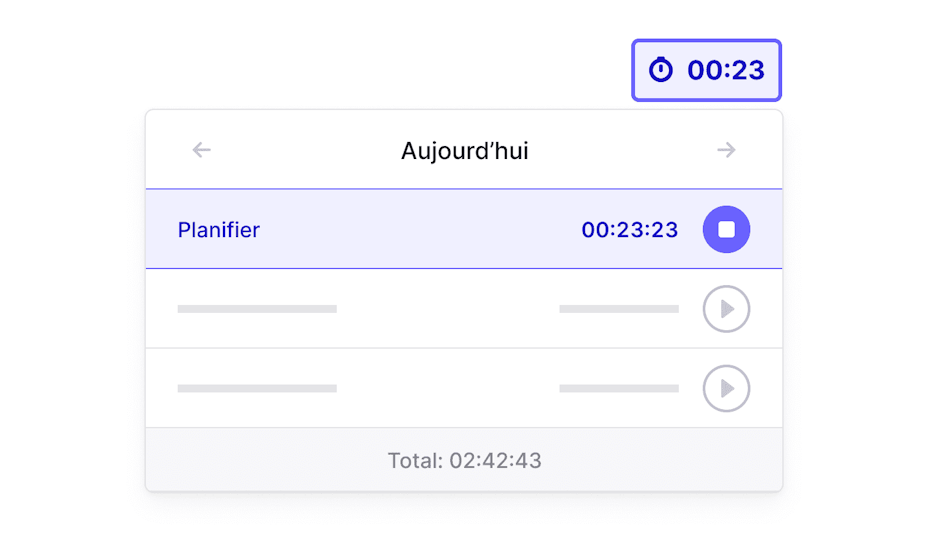Go to previous day with left arrow
This screenshot has height=533, width=928.
pyautogui.click(x=202, y=150)
